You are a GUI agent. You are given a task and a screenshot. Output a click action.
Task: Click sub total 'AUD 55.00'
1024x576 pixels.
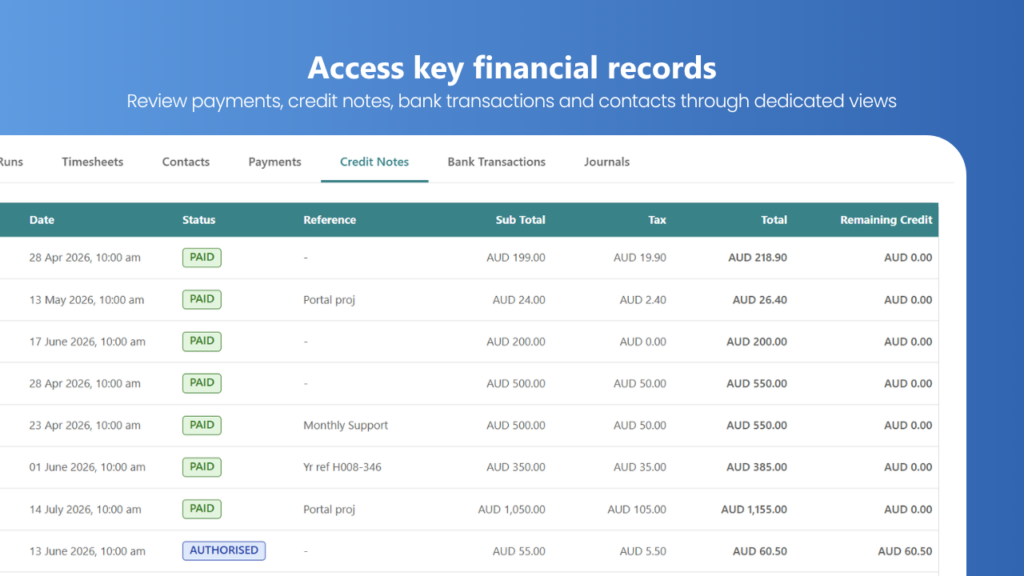519,551
